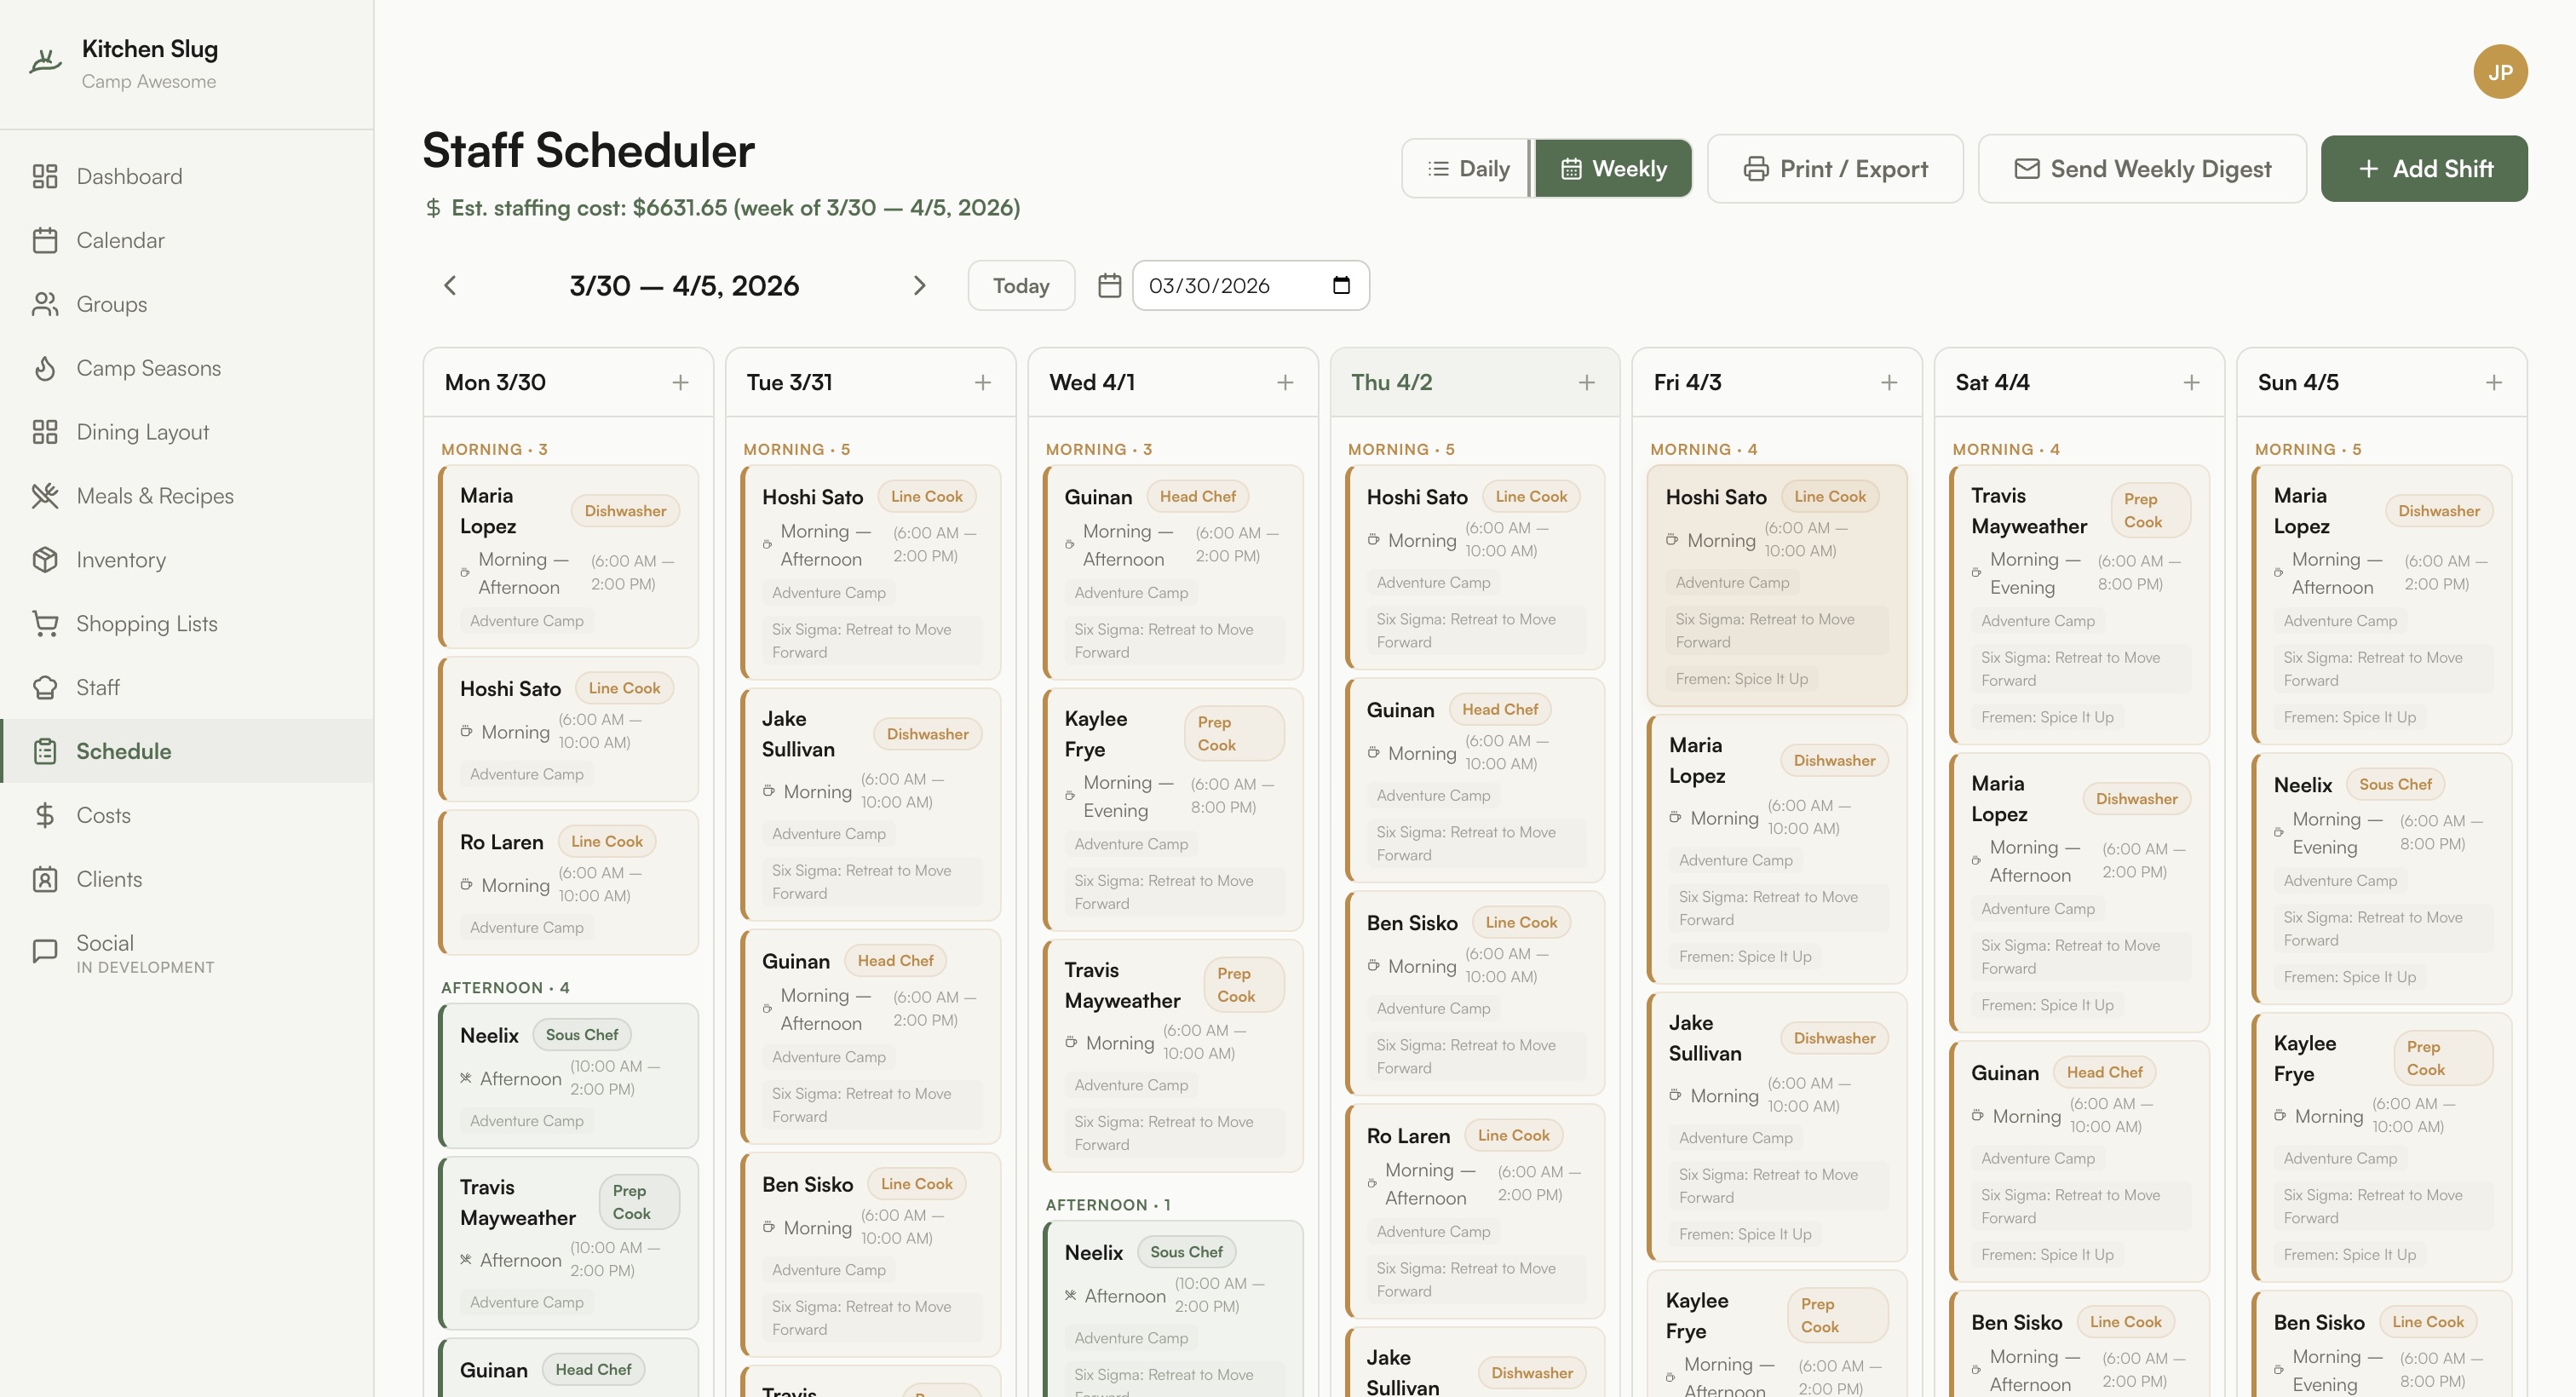Click the Dining Layout grid icon
2576x1397 pixels.
45,432
